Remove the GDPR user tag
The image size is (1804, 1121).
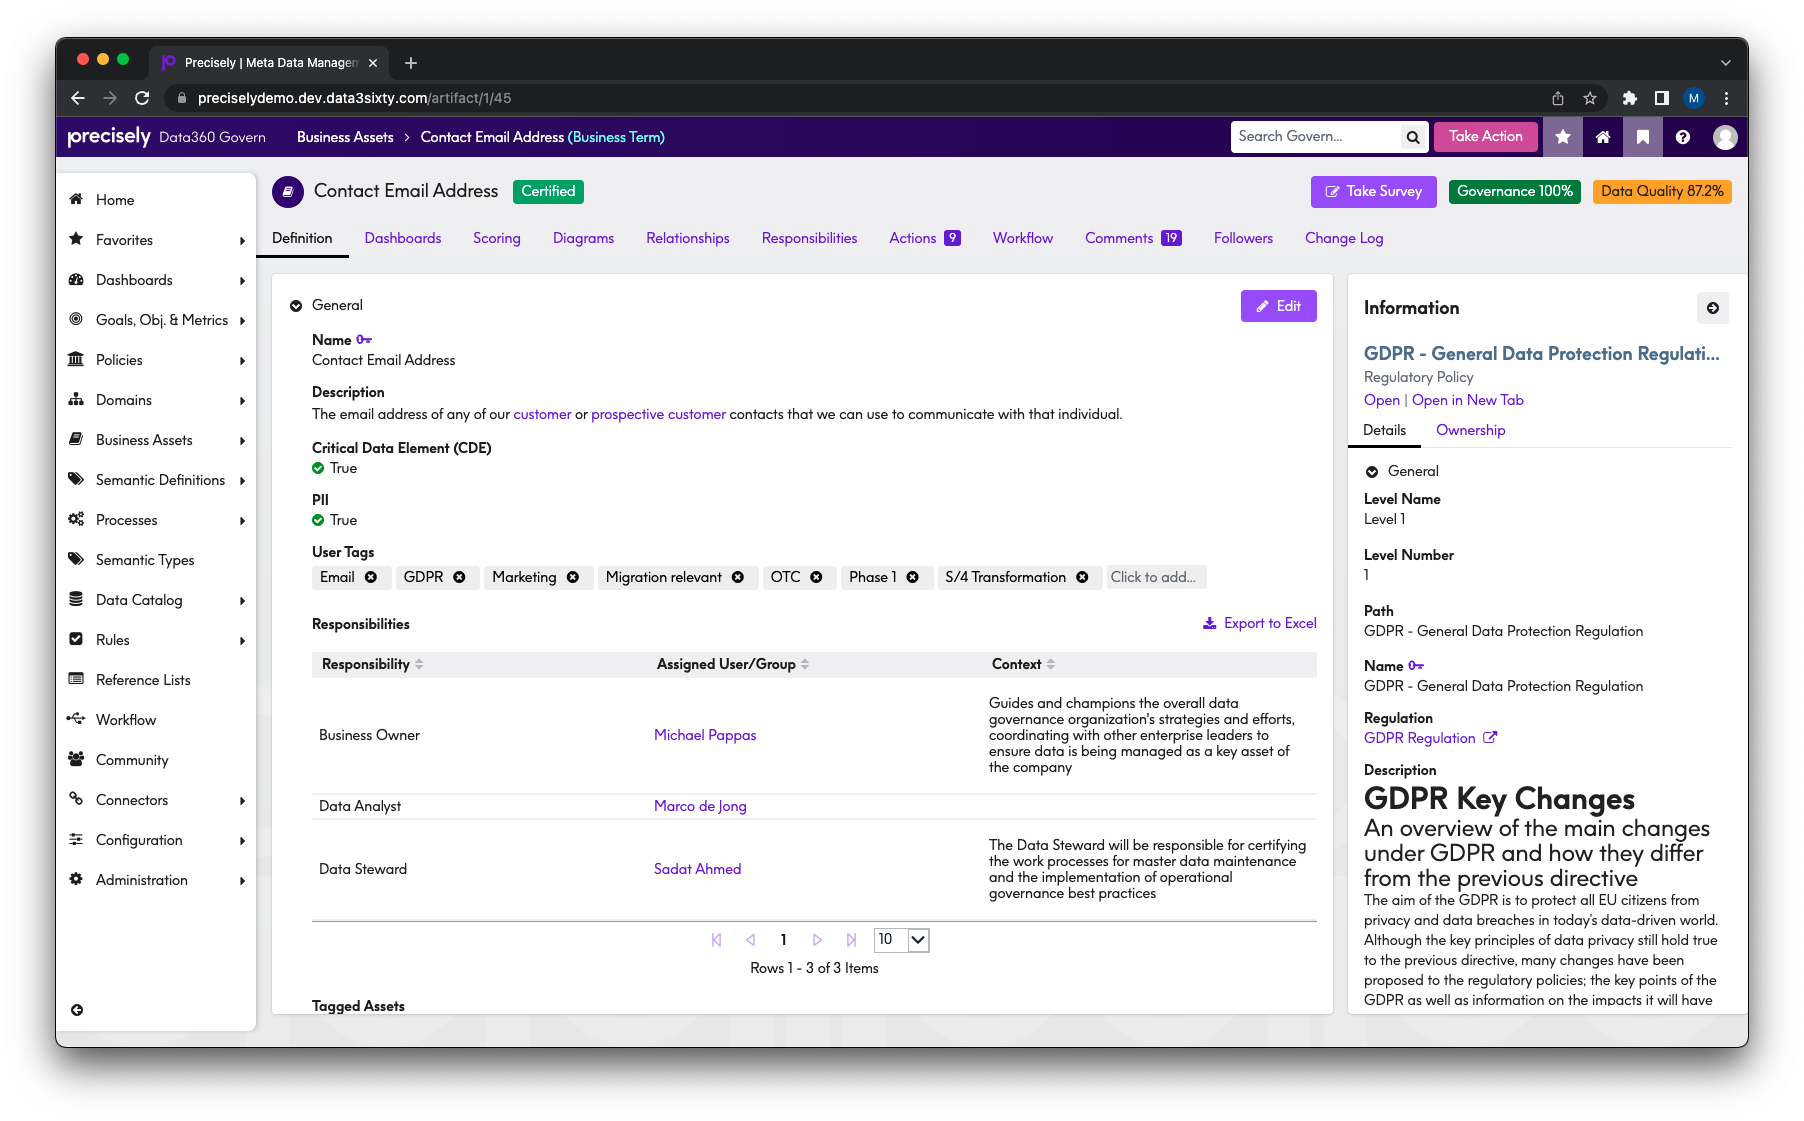459,577
